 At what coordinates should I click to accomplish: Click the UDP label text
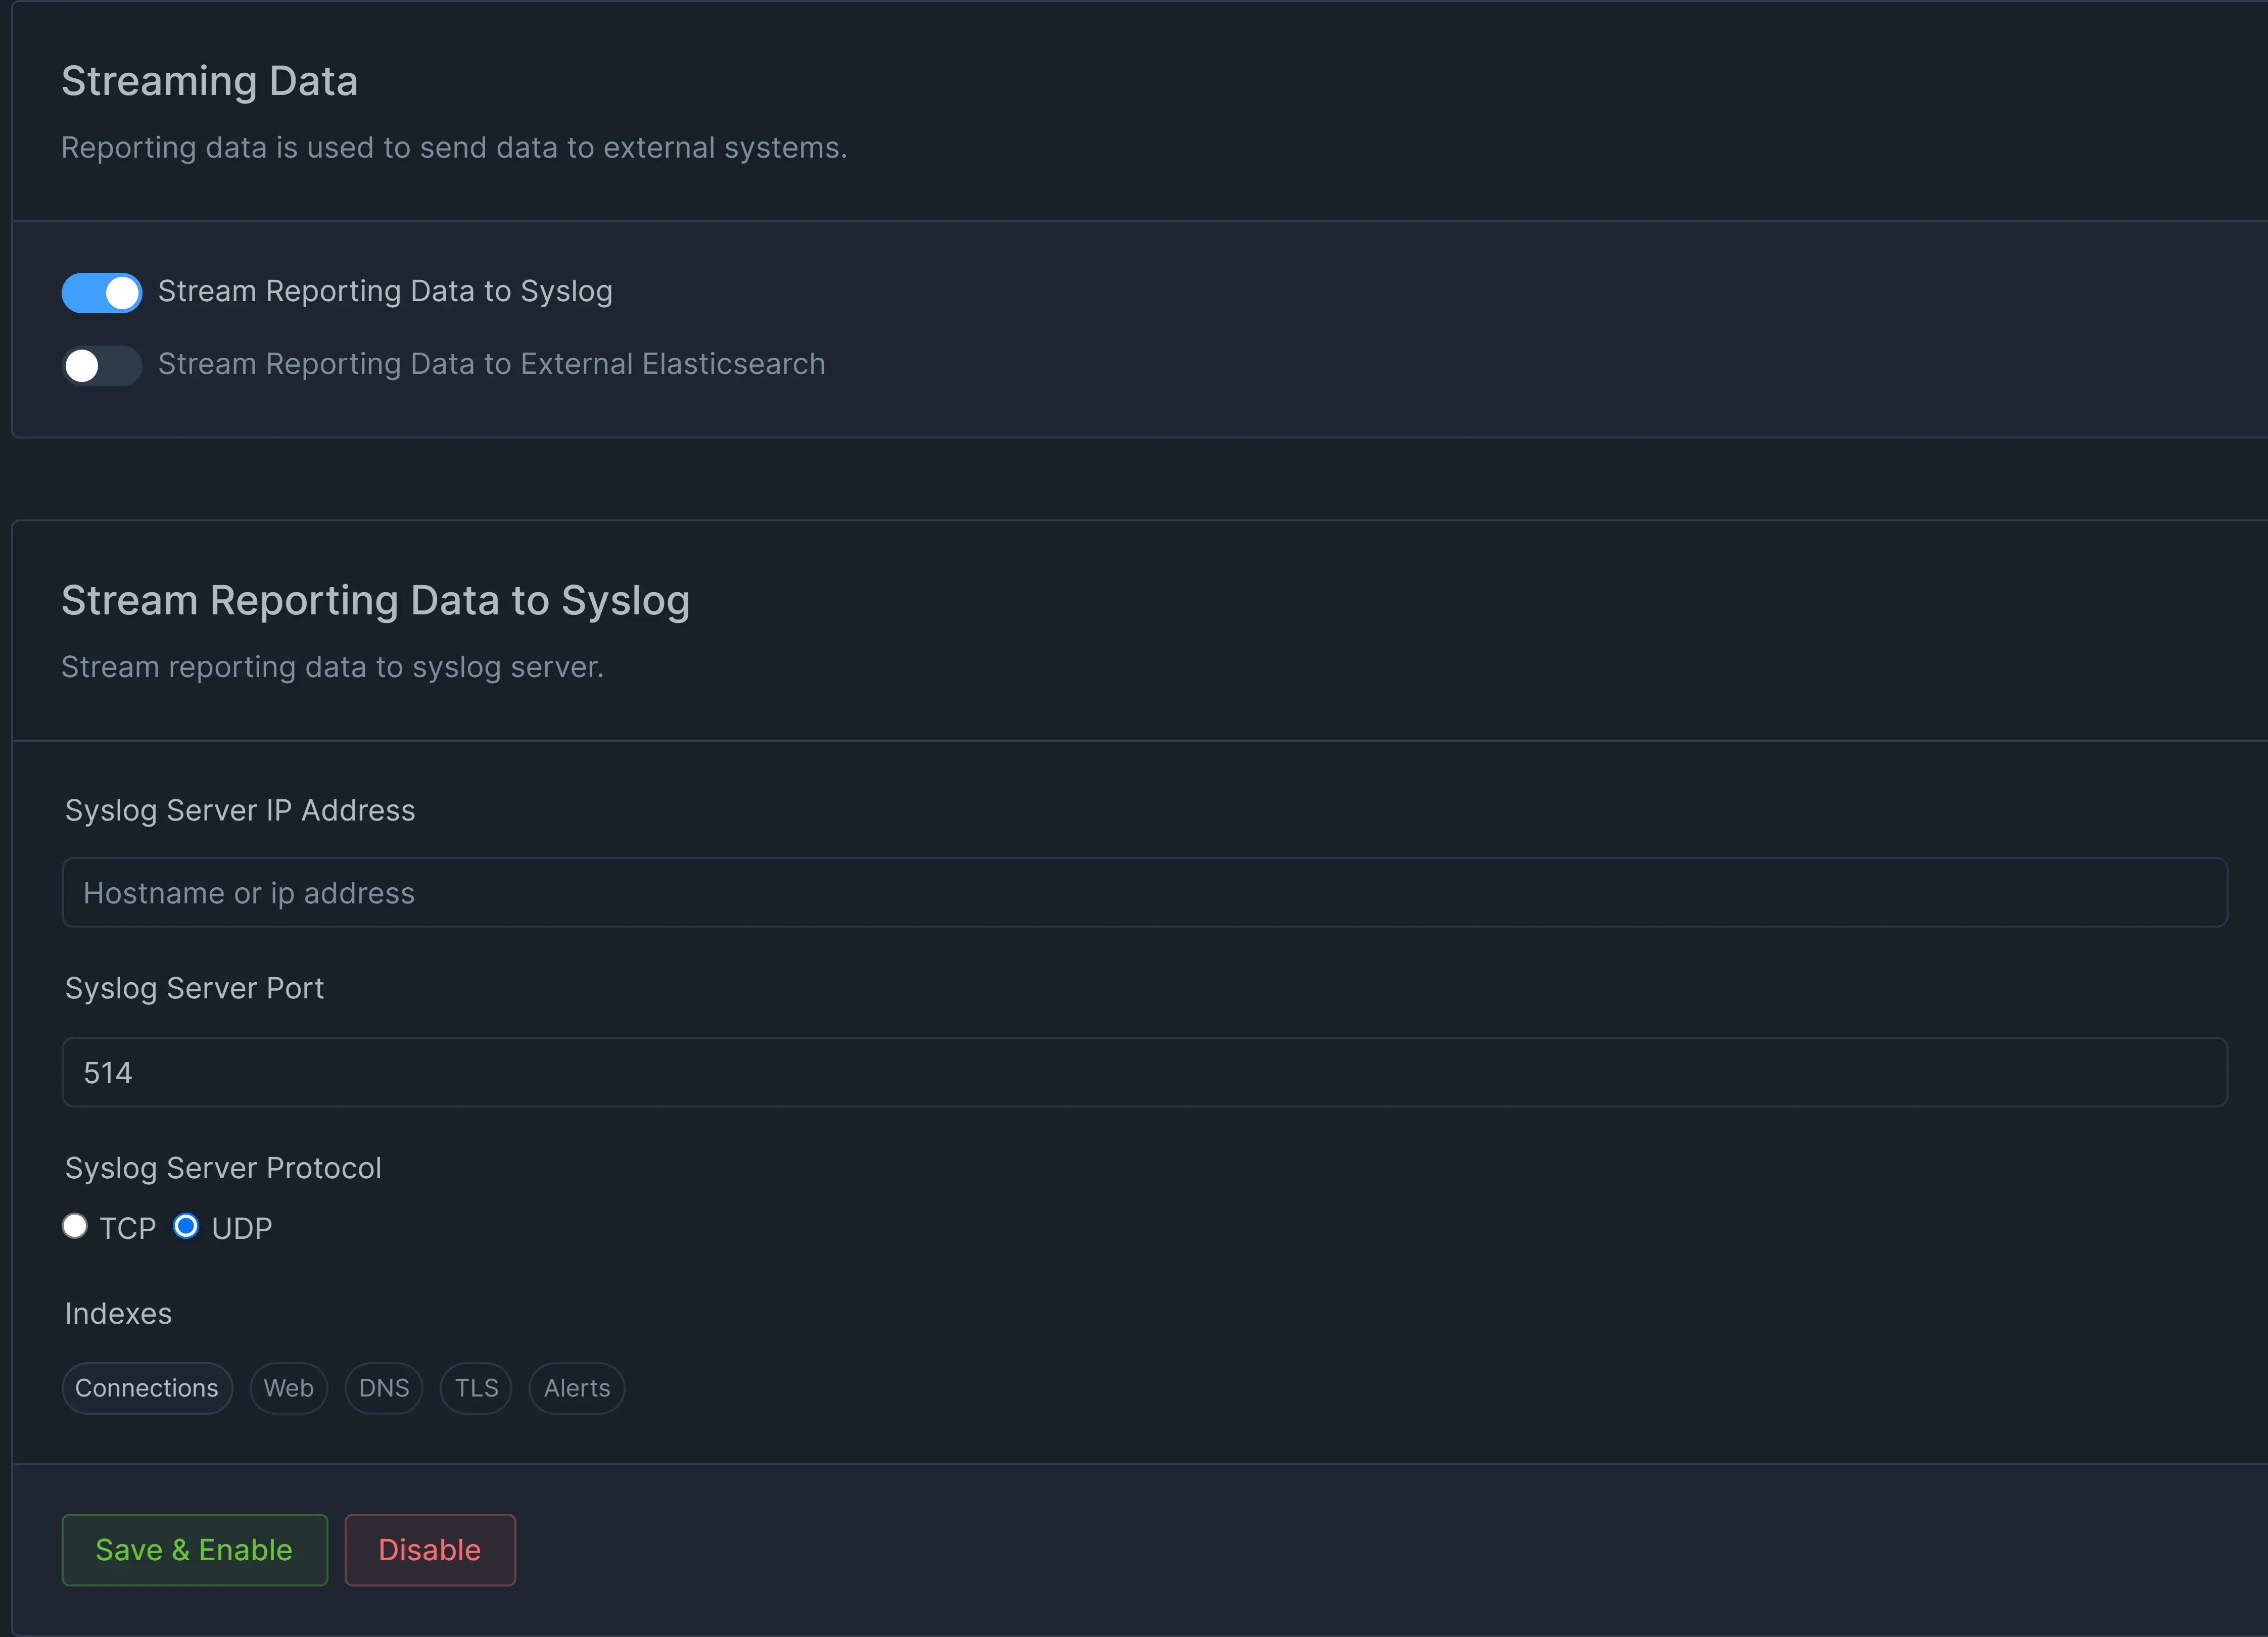tap(242, 1228)
